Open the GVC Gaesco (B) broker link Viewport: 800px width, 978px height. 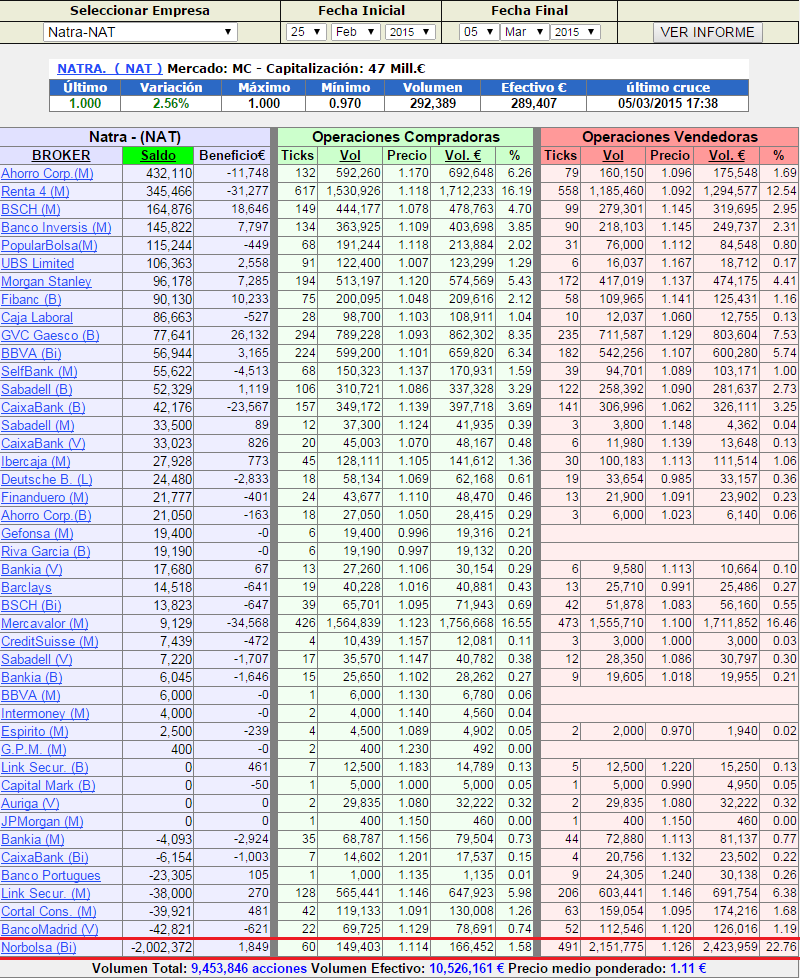(x=51, y=336)
